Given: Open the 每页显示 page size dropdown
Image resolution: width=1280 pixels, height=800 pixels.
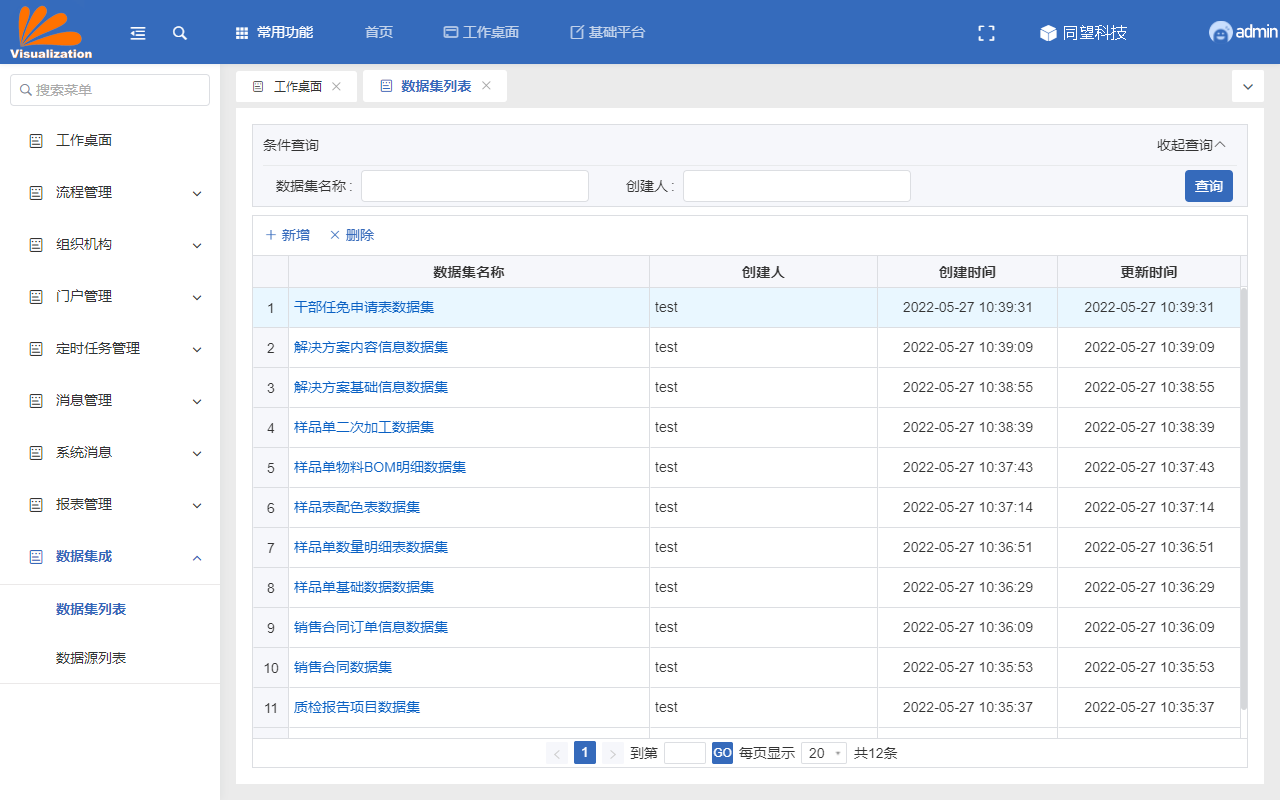Looking at the screenshot, I should click(824, 753).
